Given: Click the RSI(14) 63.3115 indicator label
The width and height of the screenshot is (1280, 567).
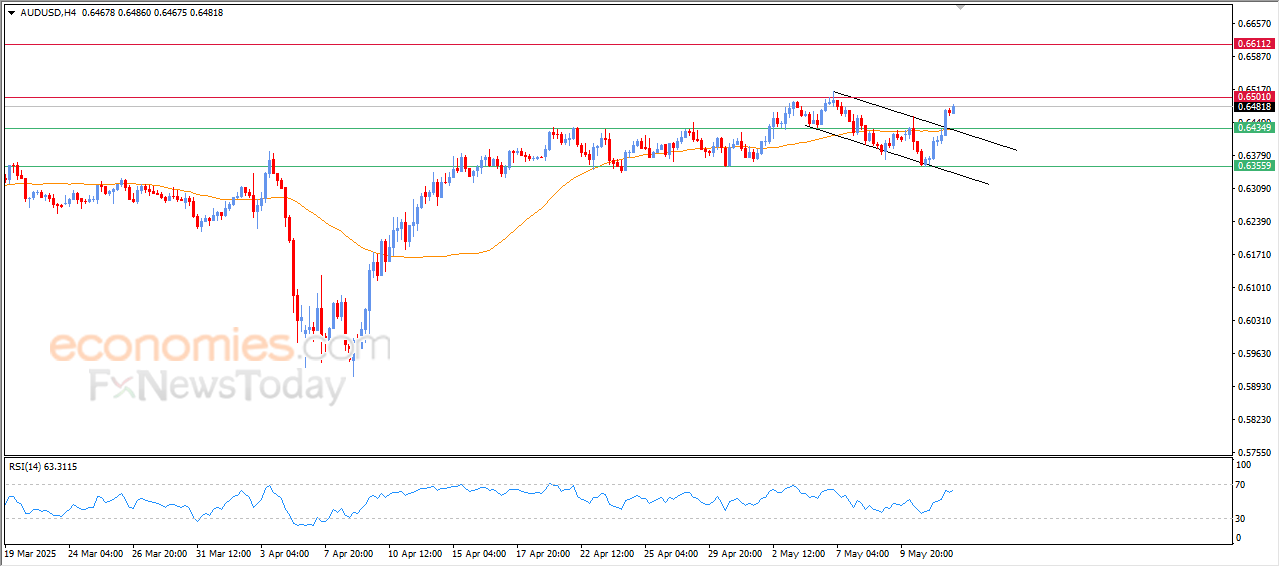Looking at the screenshot, I should 43,467.
